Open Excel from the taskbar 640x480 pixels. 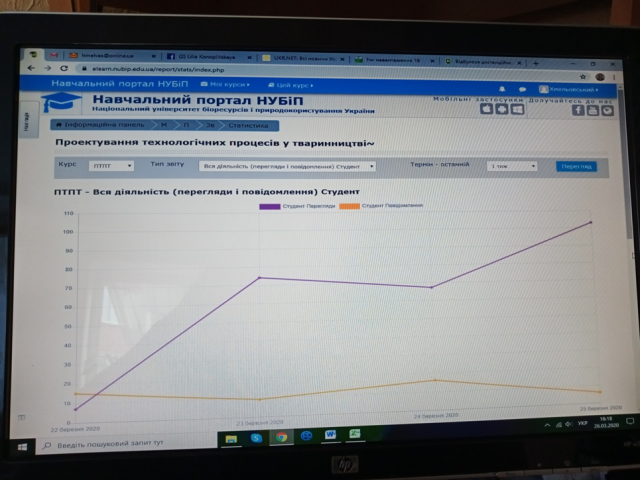[355, 433]
